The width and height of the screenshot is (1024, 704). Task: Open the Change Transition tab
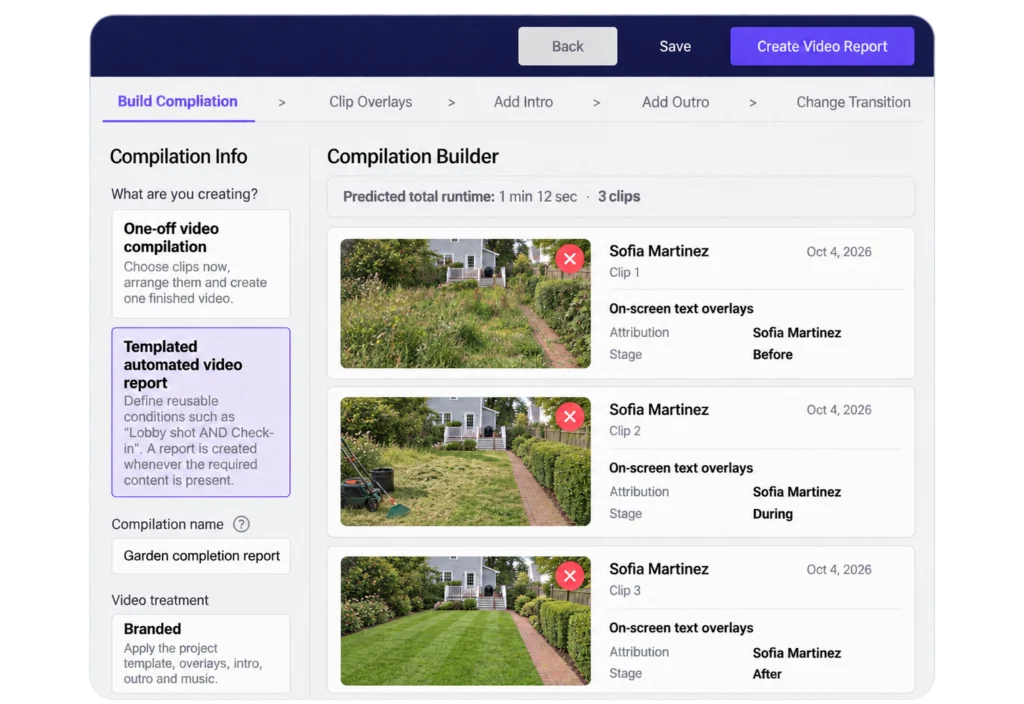853,102
